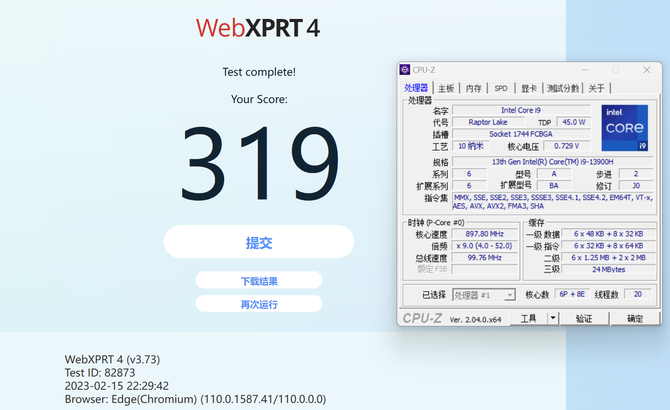This screenshot has height=410, width=670.
Task: Open the 关于 tab in CPU-Z
Action: pyautogui.click(x=597, y=88)
